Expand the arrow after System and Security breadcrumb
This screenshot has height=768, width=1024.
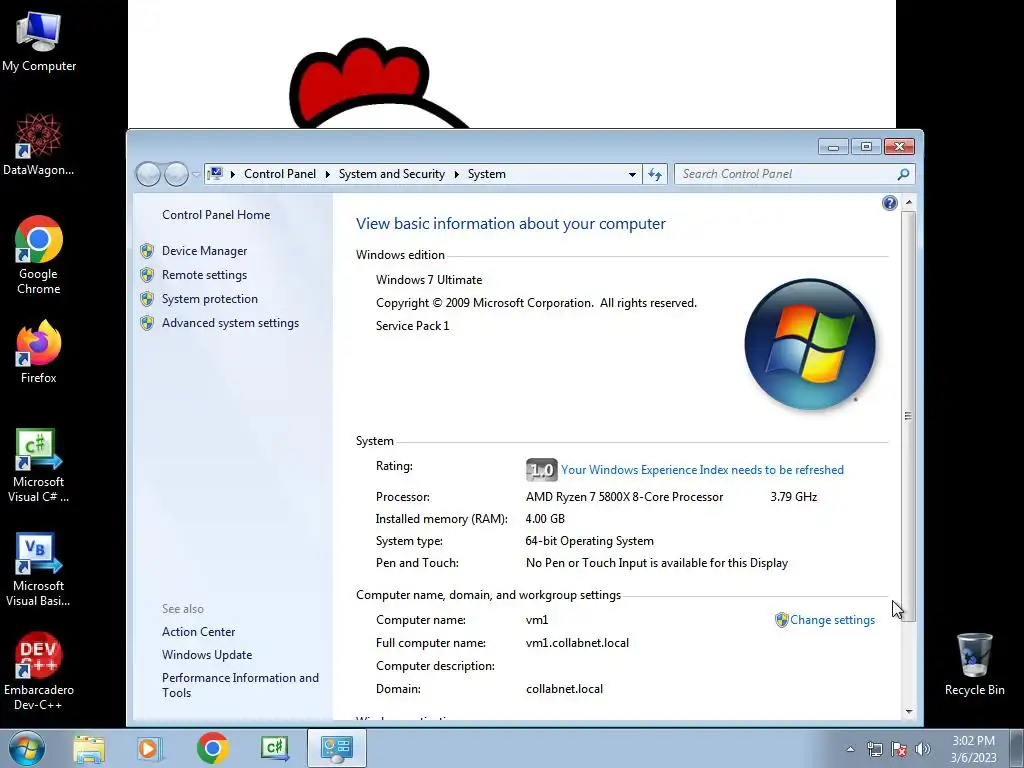456,174
